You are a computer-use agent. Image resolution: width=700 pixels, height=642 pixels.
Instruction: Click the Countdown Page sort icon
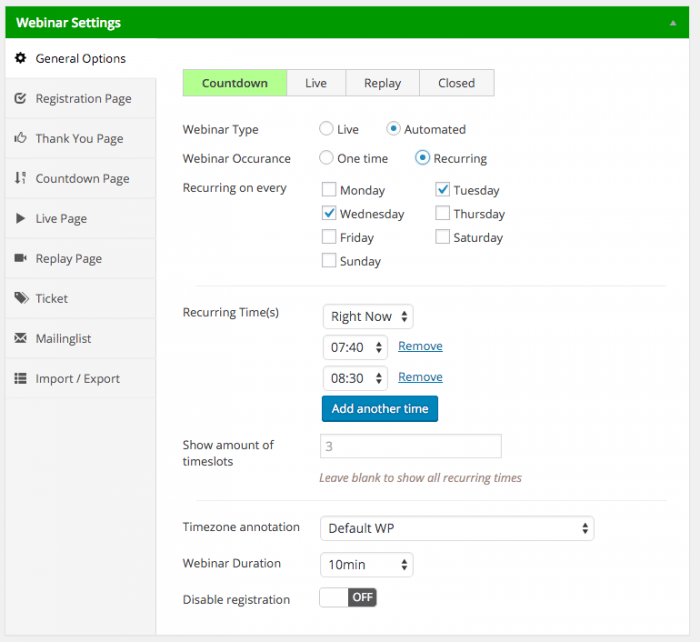coord(21,178)
